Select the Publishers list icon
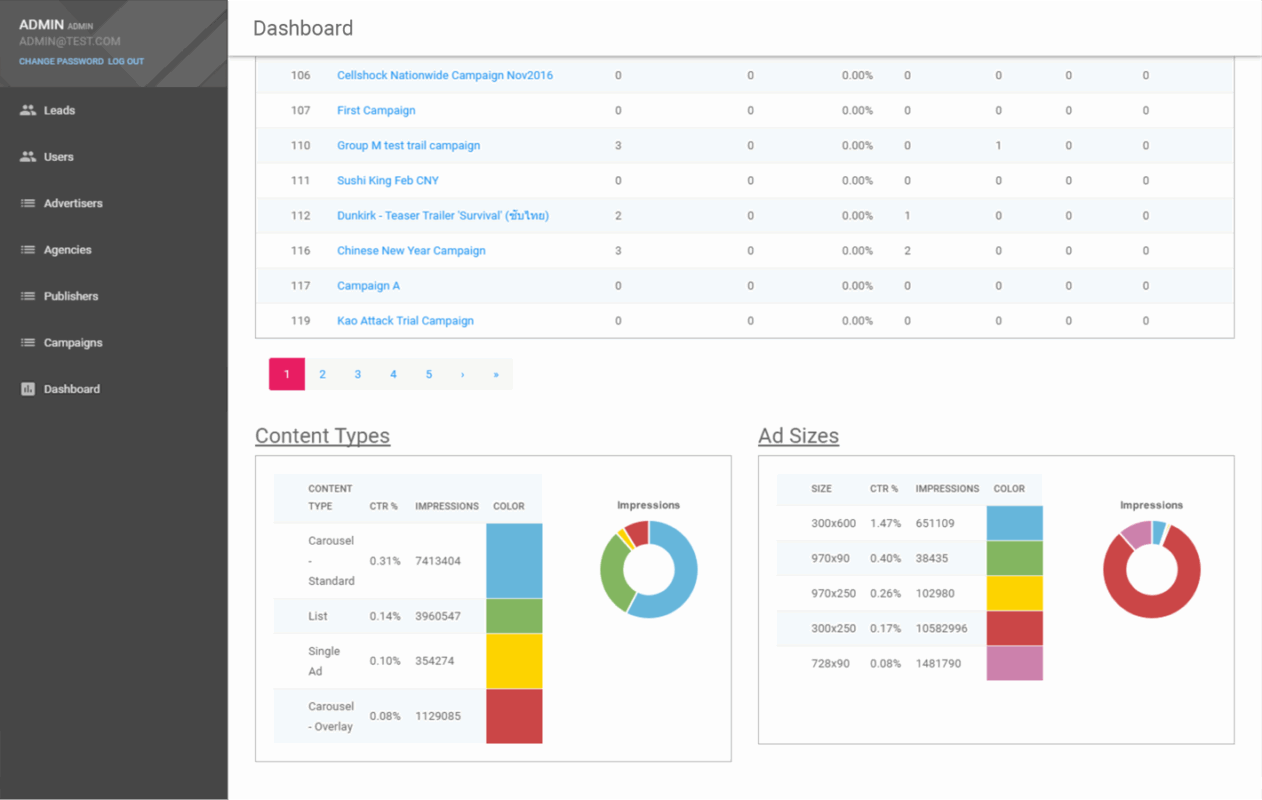This screenshot has height=800, width=1262. pyautogui.click(x=27, y=296)
